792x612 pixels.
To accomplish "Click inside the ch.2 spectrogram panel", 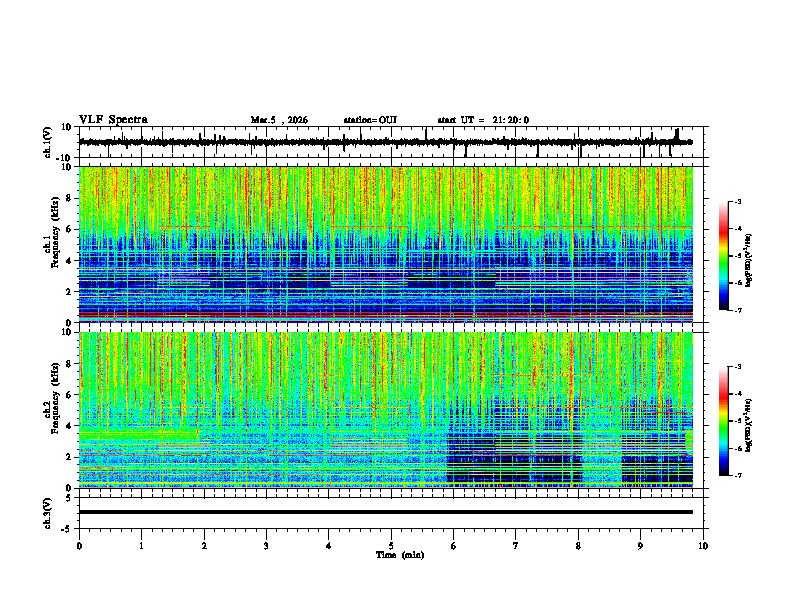I will click(386, 410).
